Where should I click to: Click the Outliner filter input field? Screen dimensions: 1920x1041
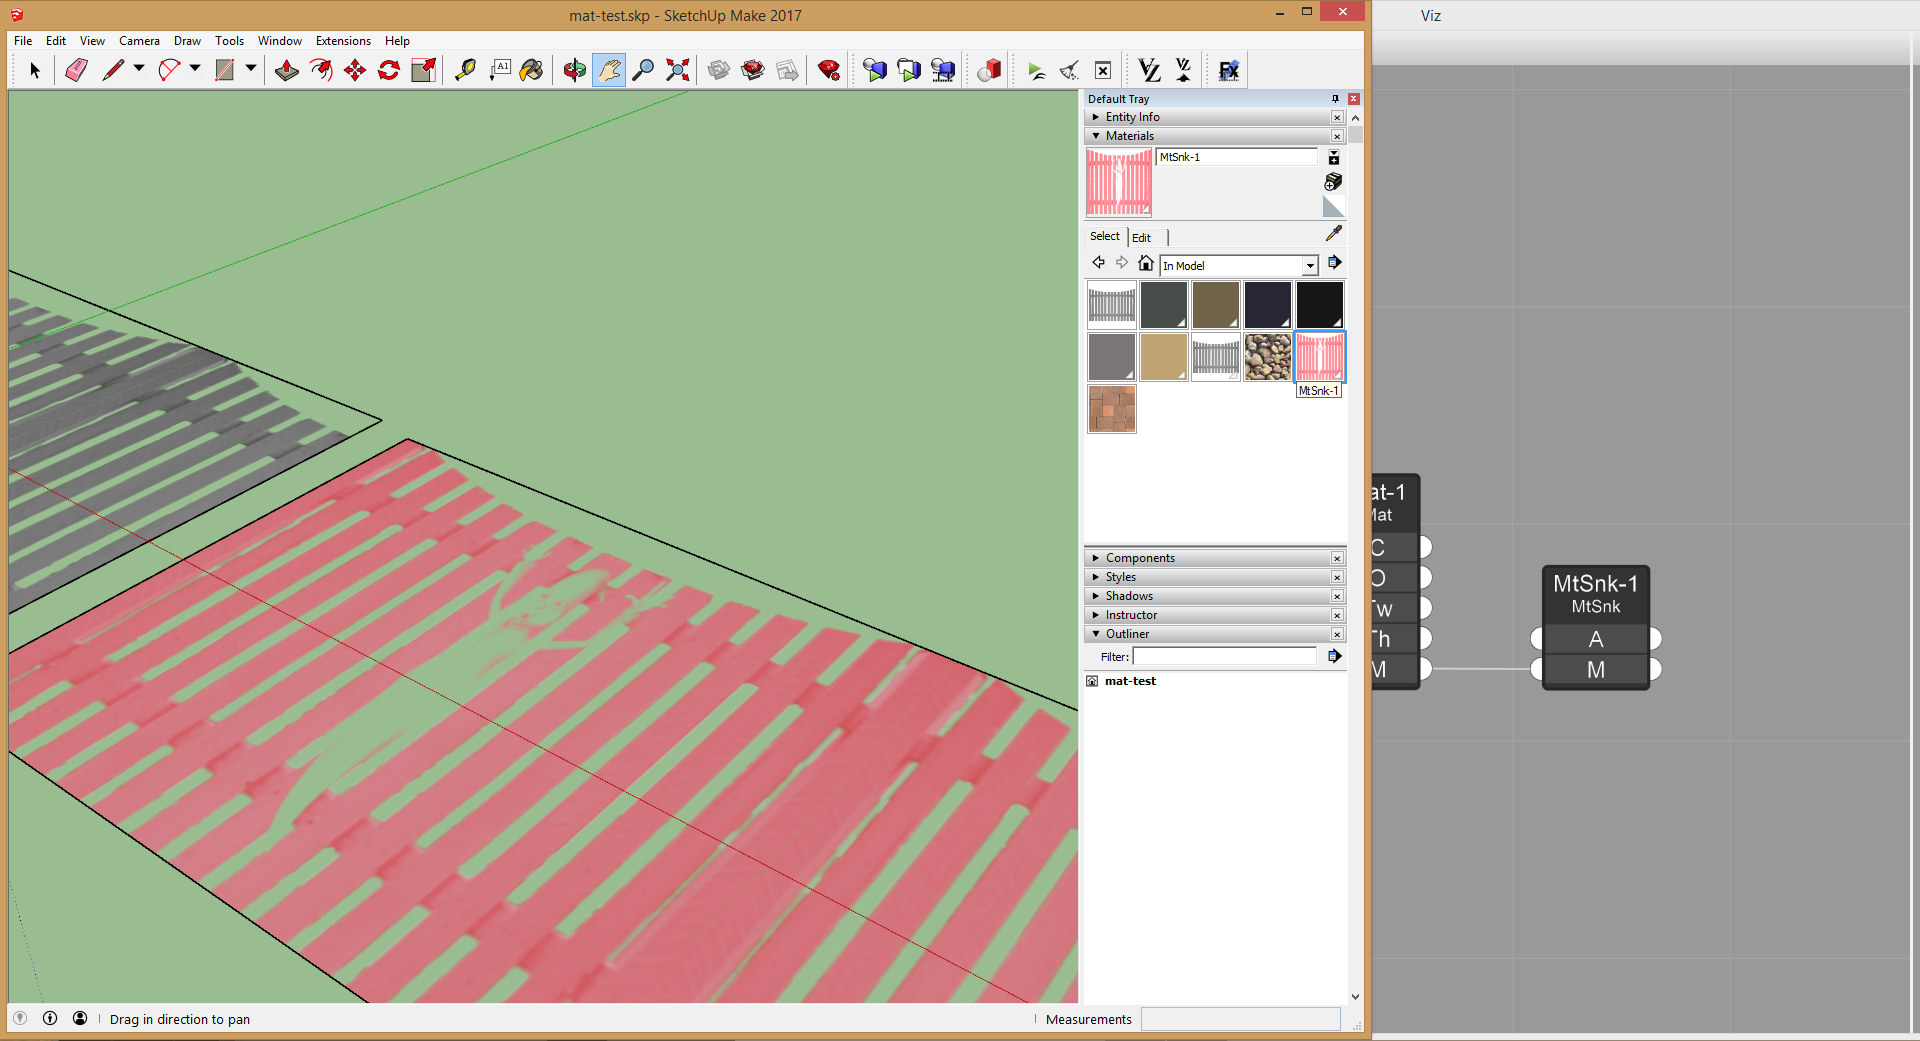pos(1224,657)
